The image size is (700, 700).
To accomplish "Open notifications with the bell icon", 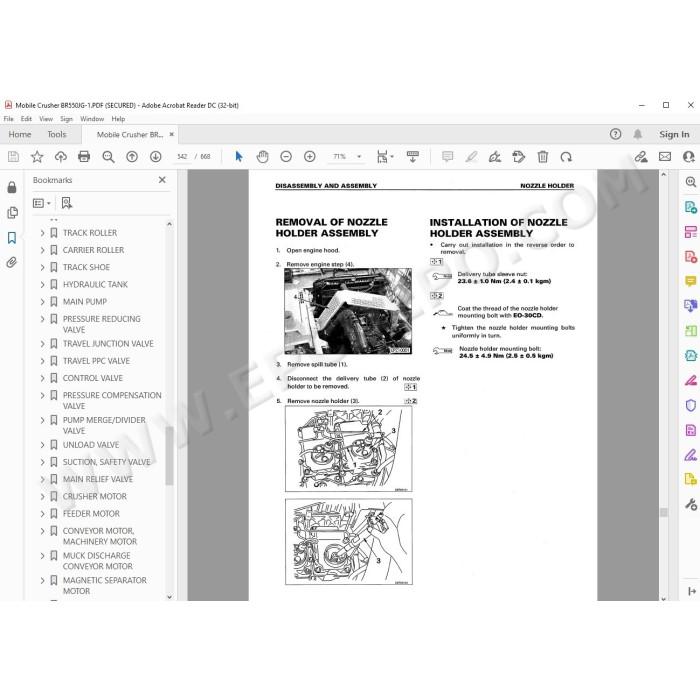I will (638, 134).
